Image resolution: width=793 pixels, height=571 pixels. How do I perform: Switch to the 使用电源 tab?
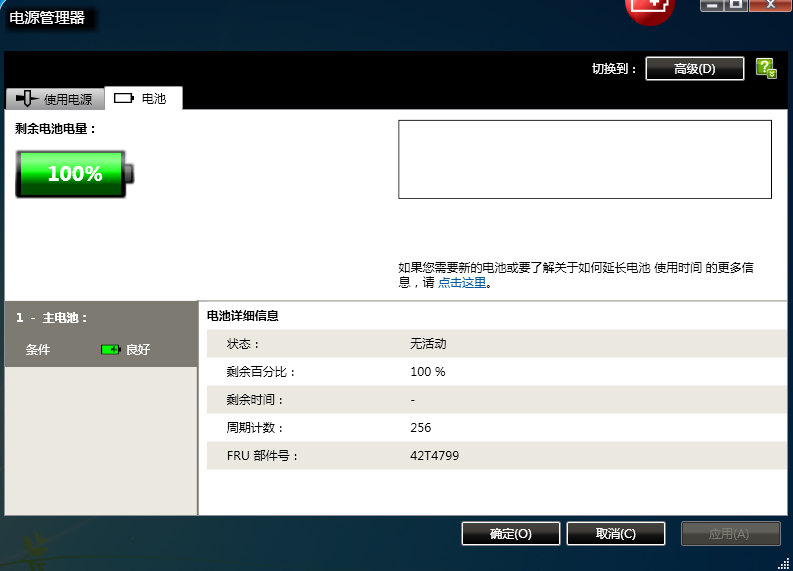pos(55,98)
